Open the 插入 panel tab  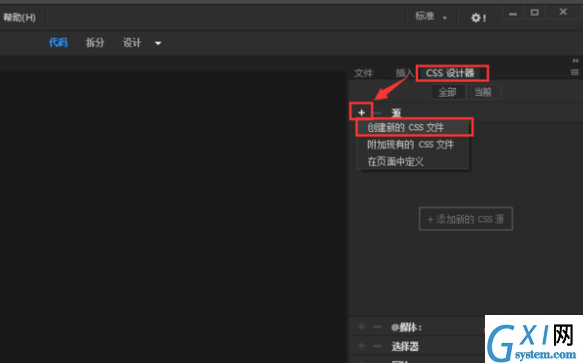pos(405,73)
